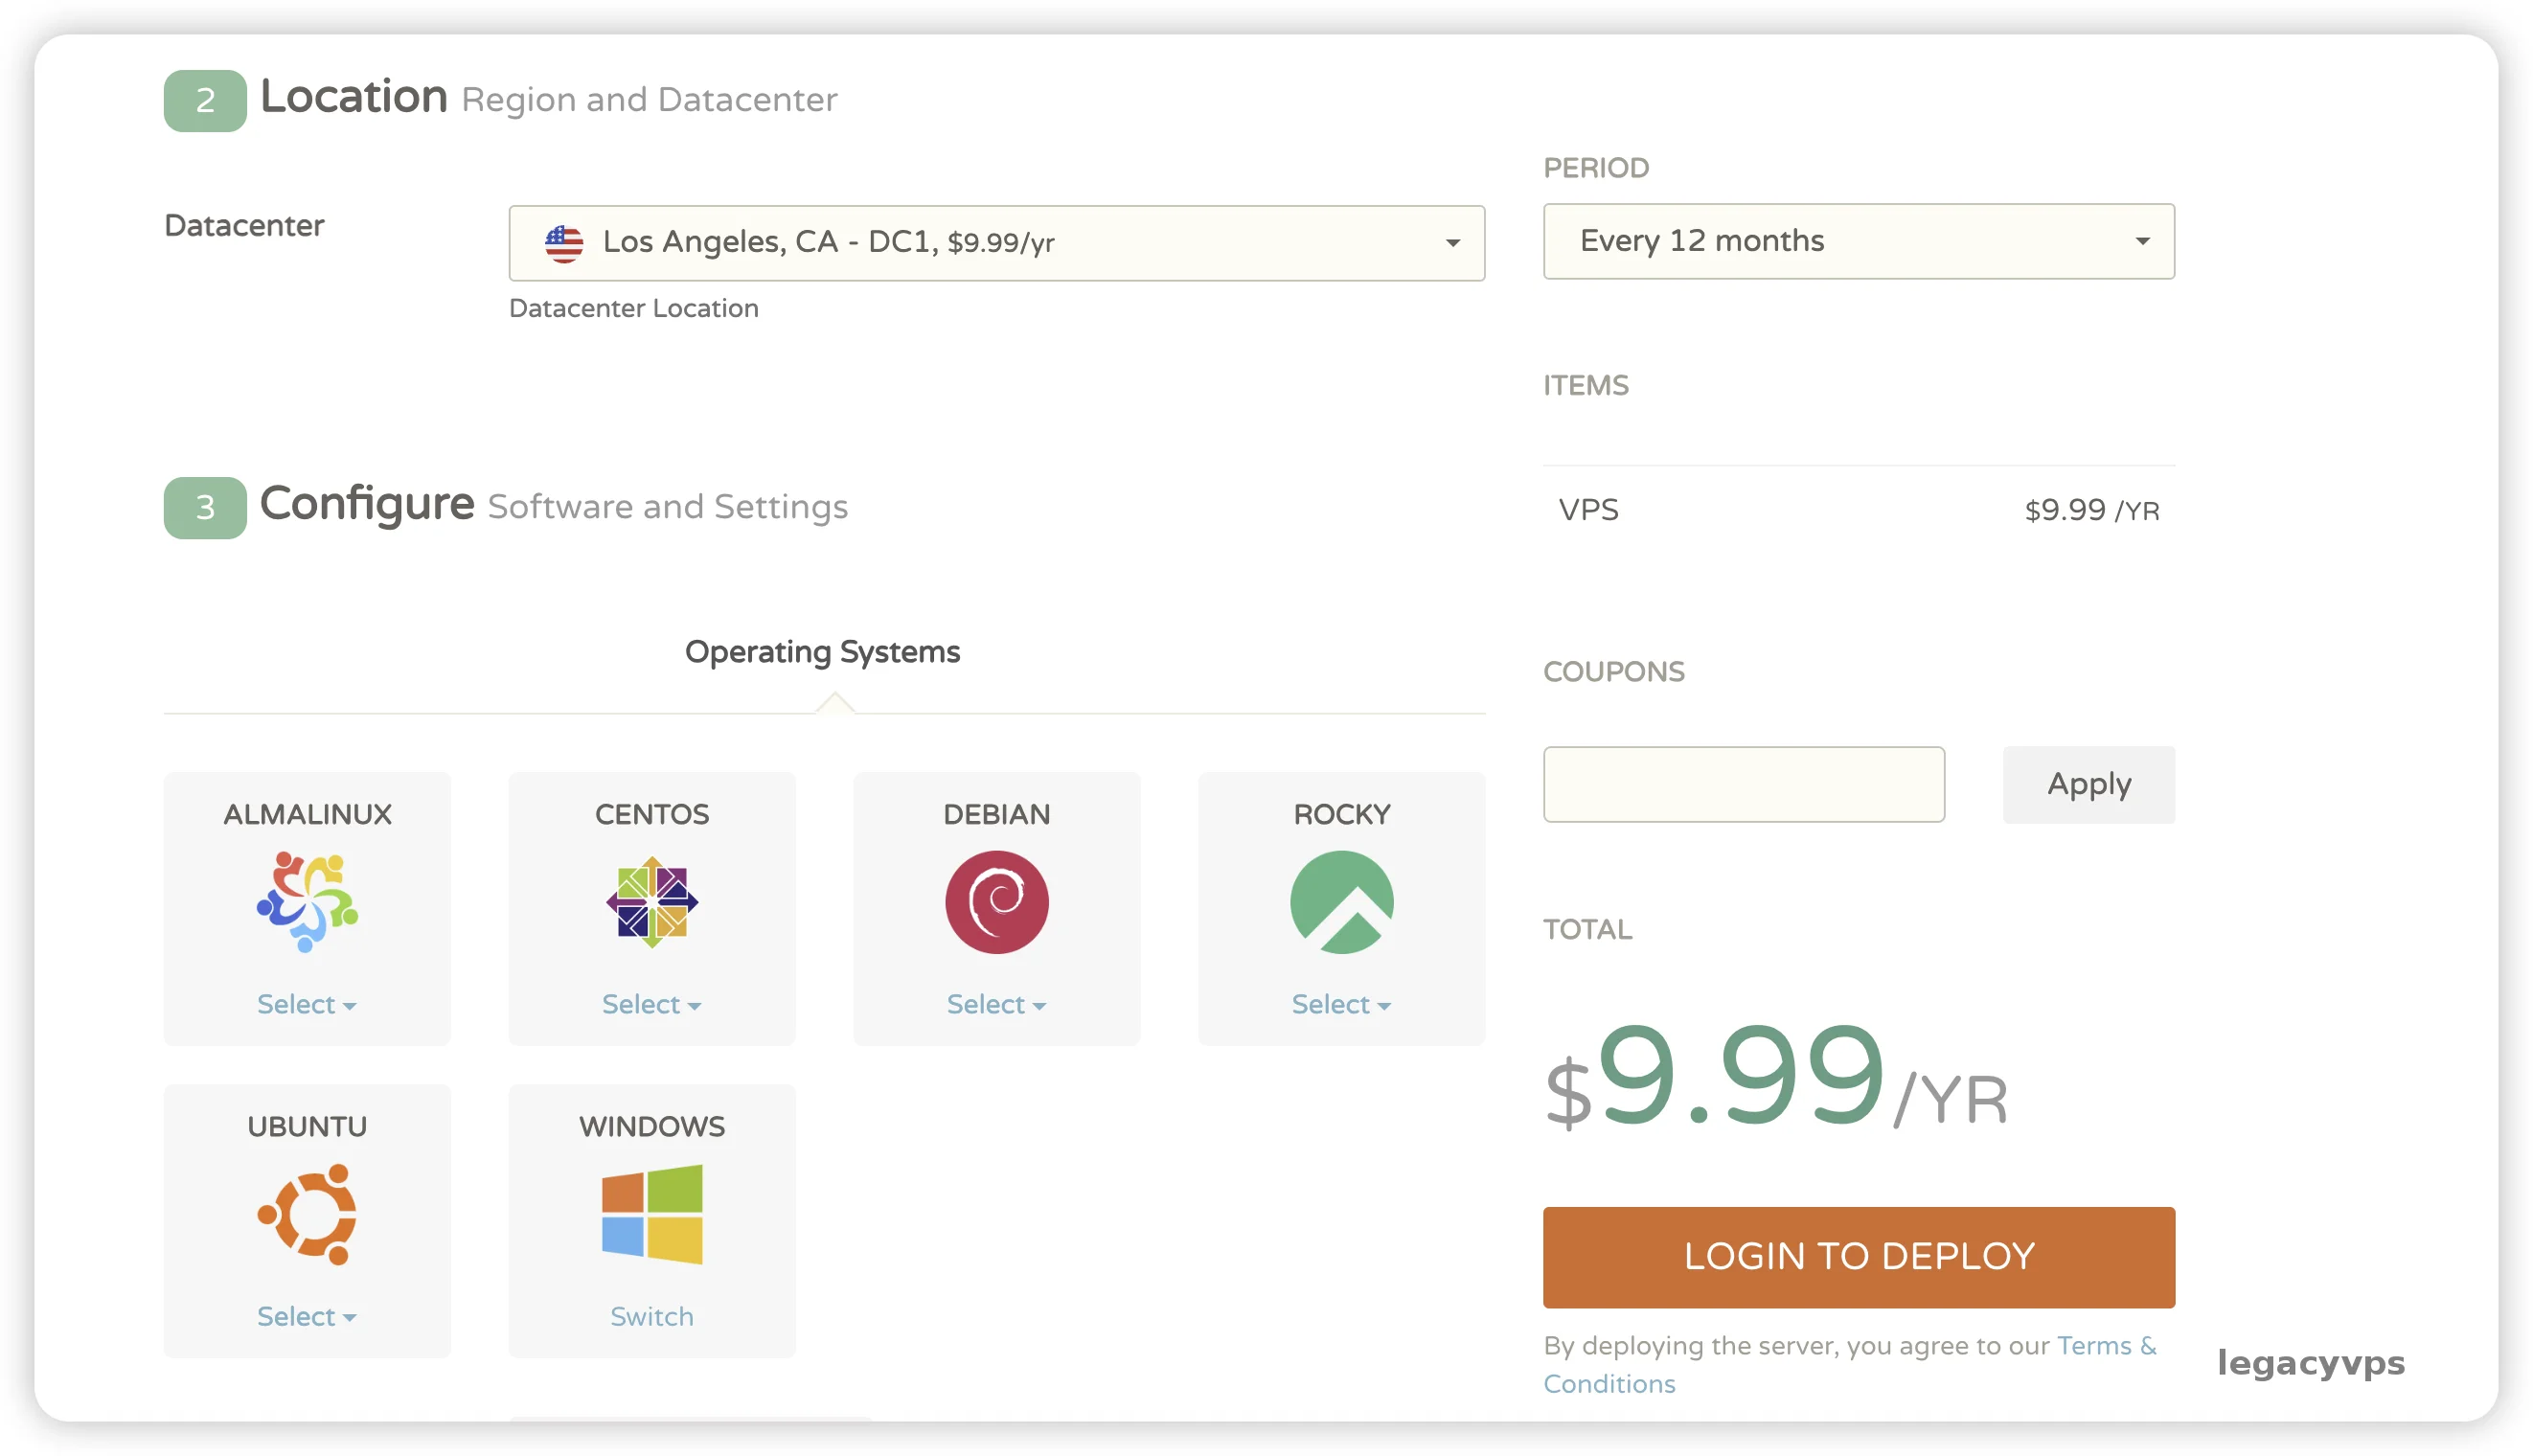Click the green step 3 badge
The width and height of the screenshot is (2533, 1456).
coord(205,508)
